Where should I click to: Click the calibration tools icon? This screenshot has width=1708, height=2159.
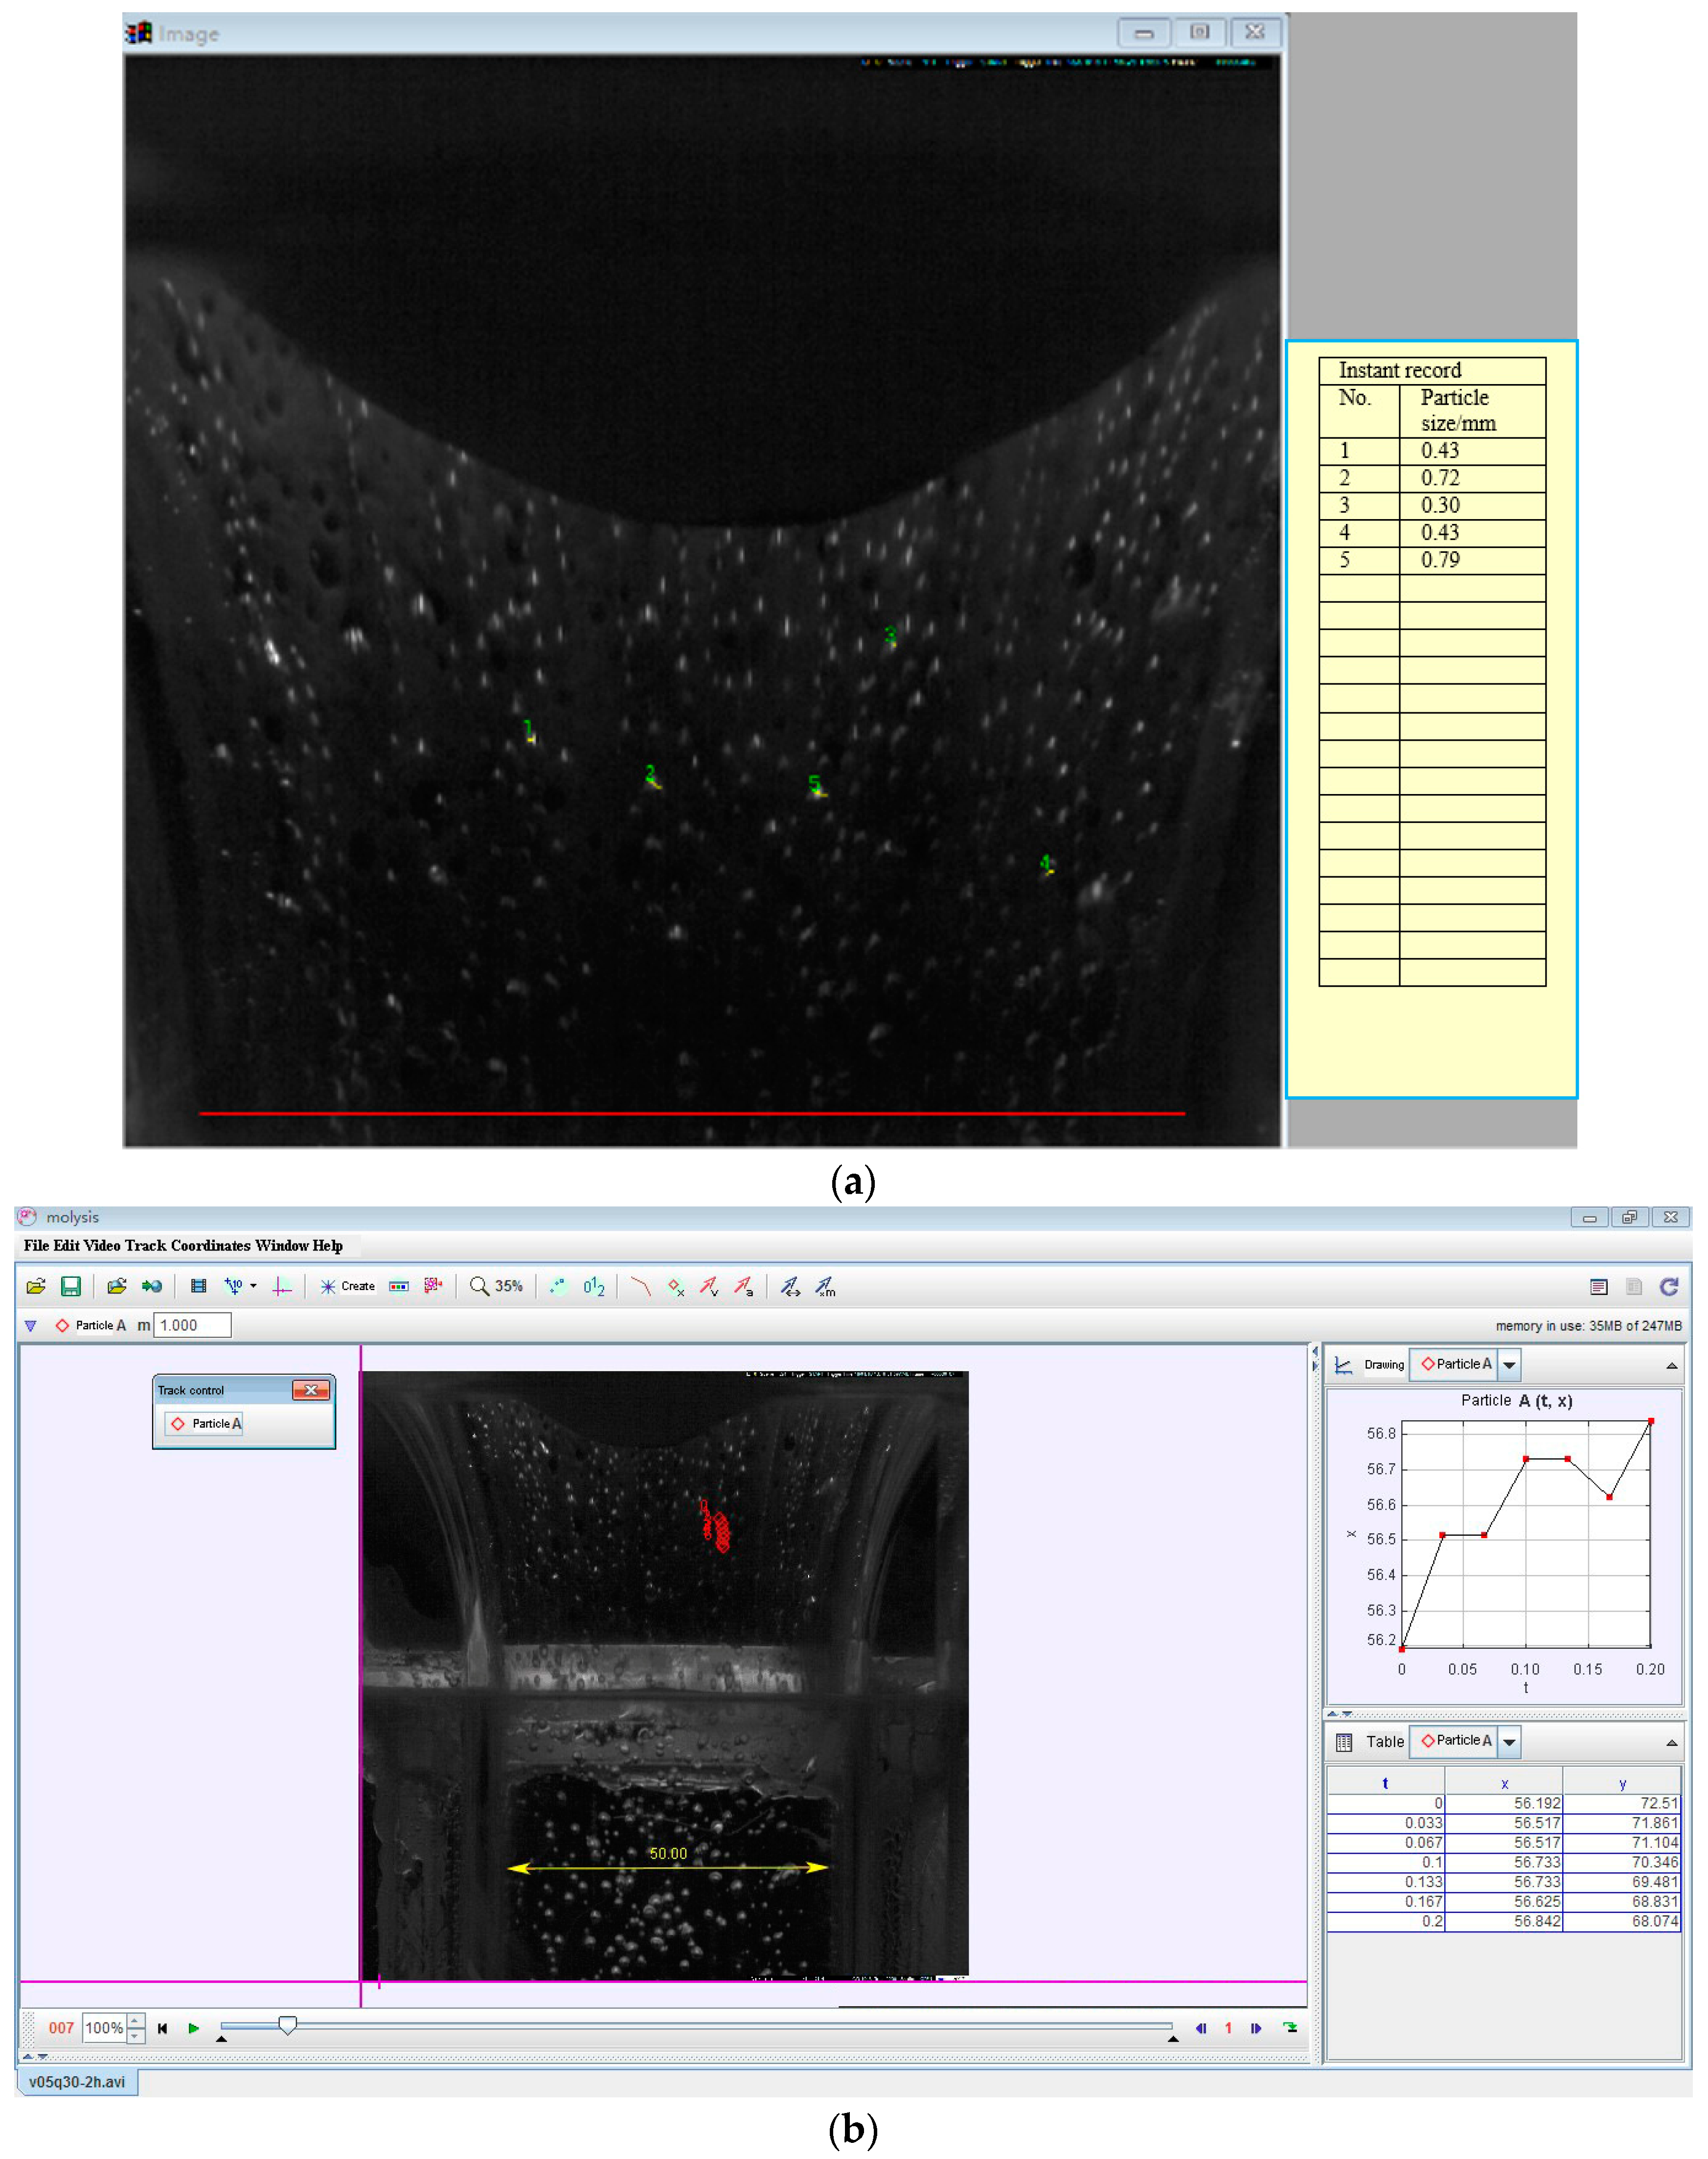point(235,1286)
